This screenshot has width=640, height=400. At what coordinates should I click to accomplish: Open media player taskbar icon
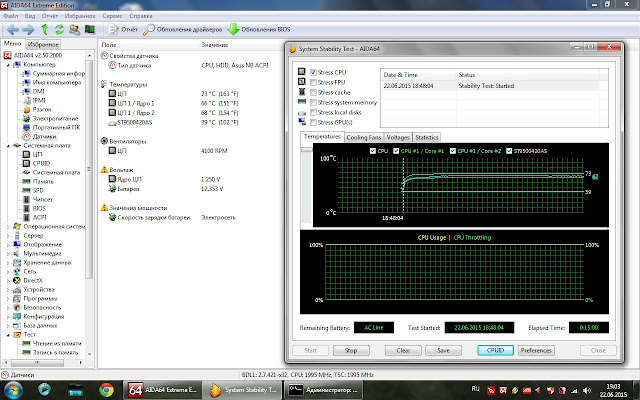click(x=44, y=390)
